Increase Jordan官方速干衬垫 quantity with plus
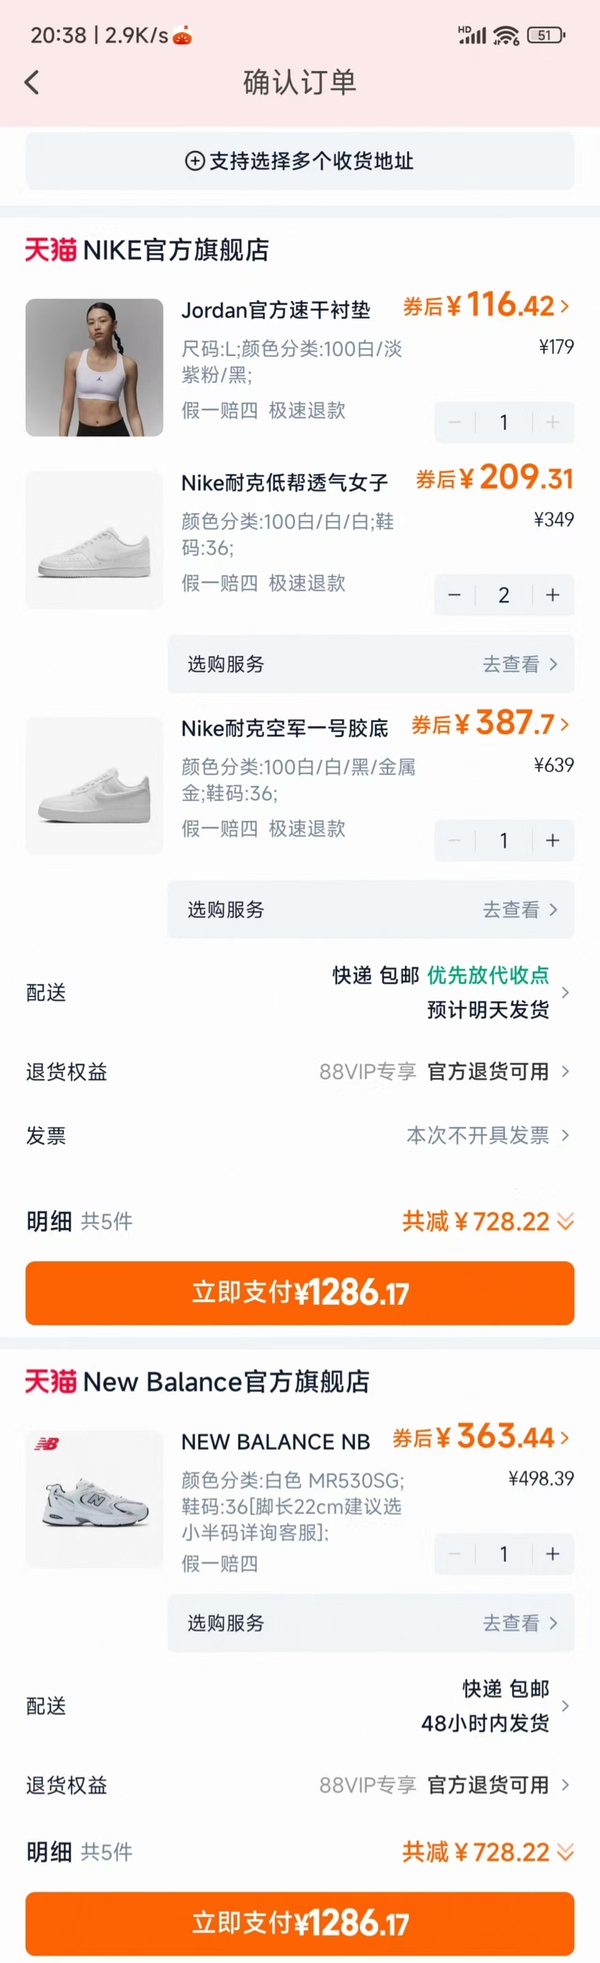The height and width of the screenshot is (1963, 600). point(552,421)
